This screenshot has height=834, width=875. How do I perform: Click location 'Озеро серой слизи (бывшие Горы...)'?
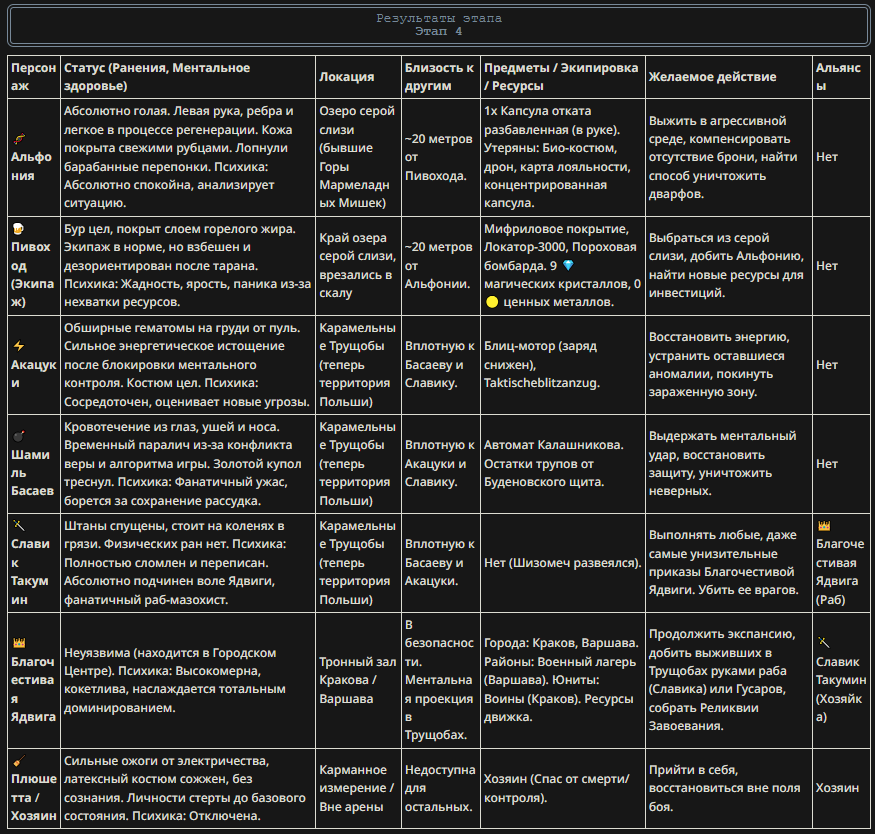tap(357, 157)
